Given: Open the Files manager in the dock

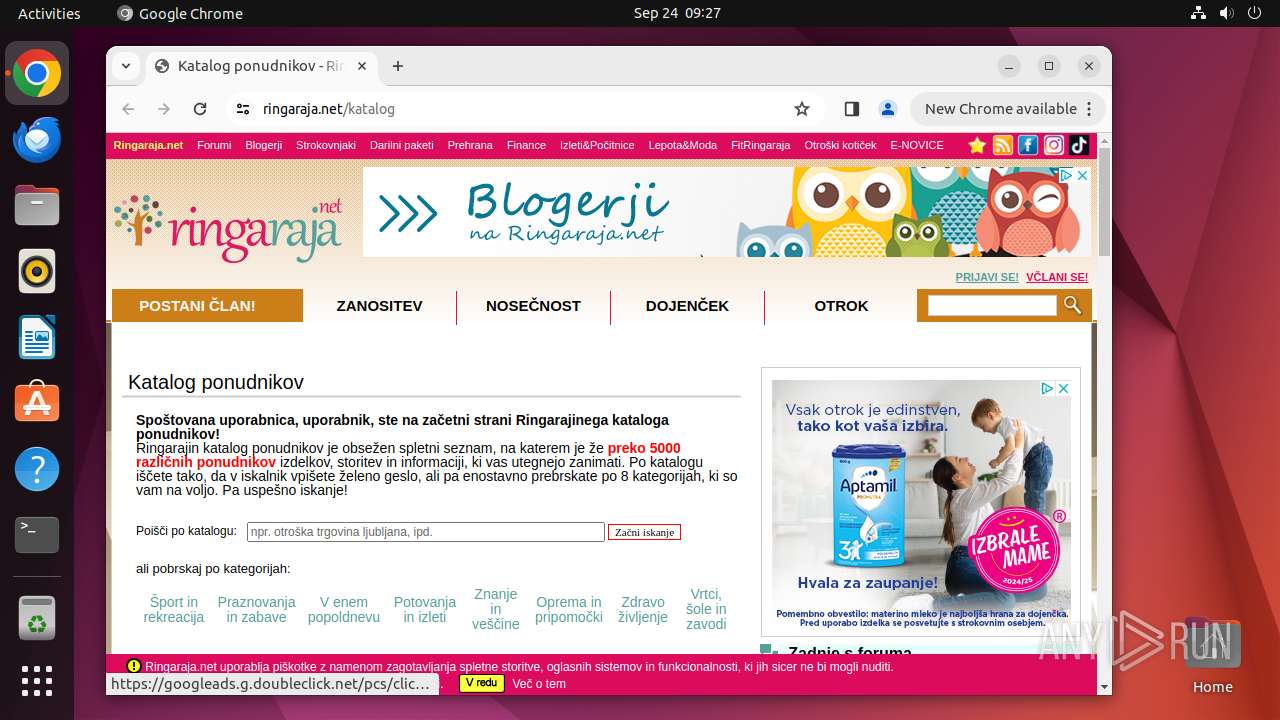Looking at the screenshot, I should pyautogui.click(x=37, y=206).
